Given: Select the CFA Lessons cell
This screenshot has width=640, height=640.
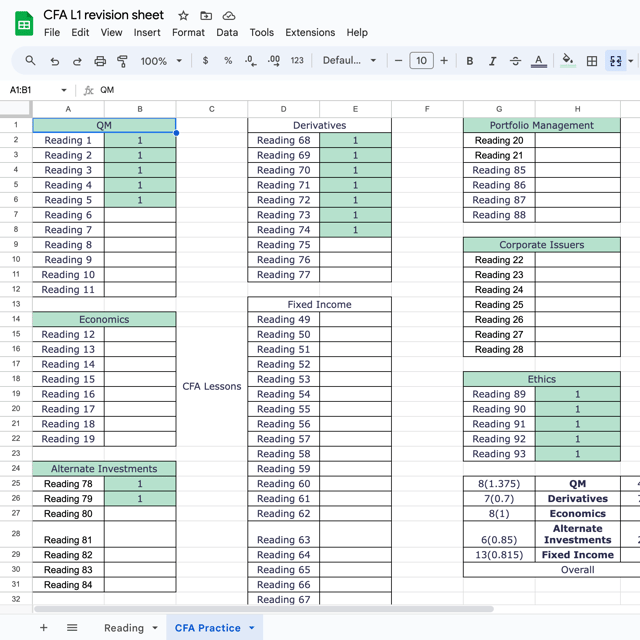Looking at the screenshot, I should (x=211, y=386).
